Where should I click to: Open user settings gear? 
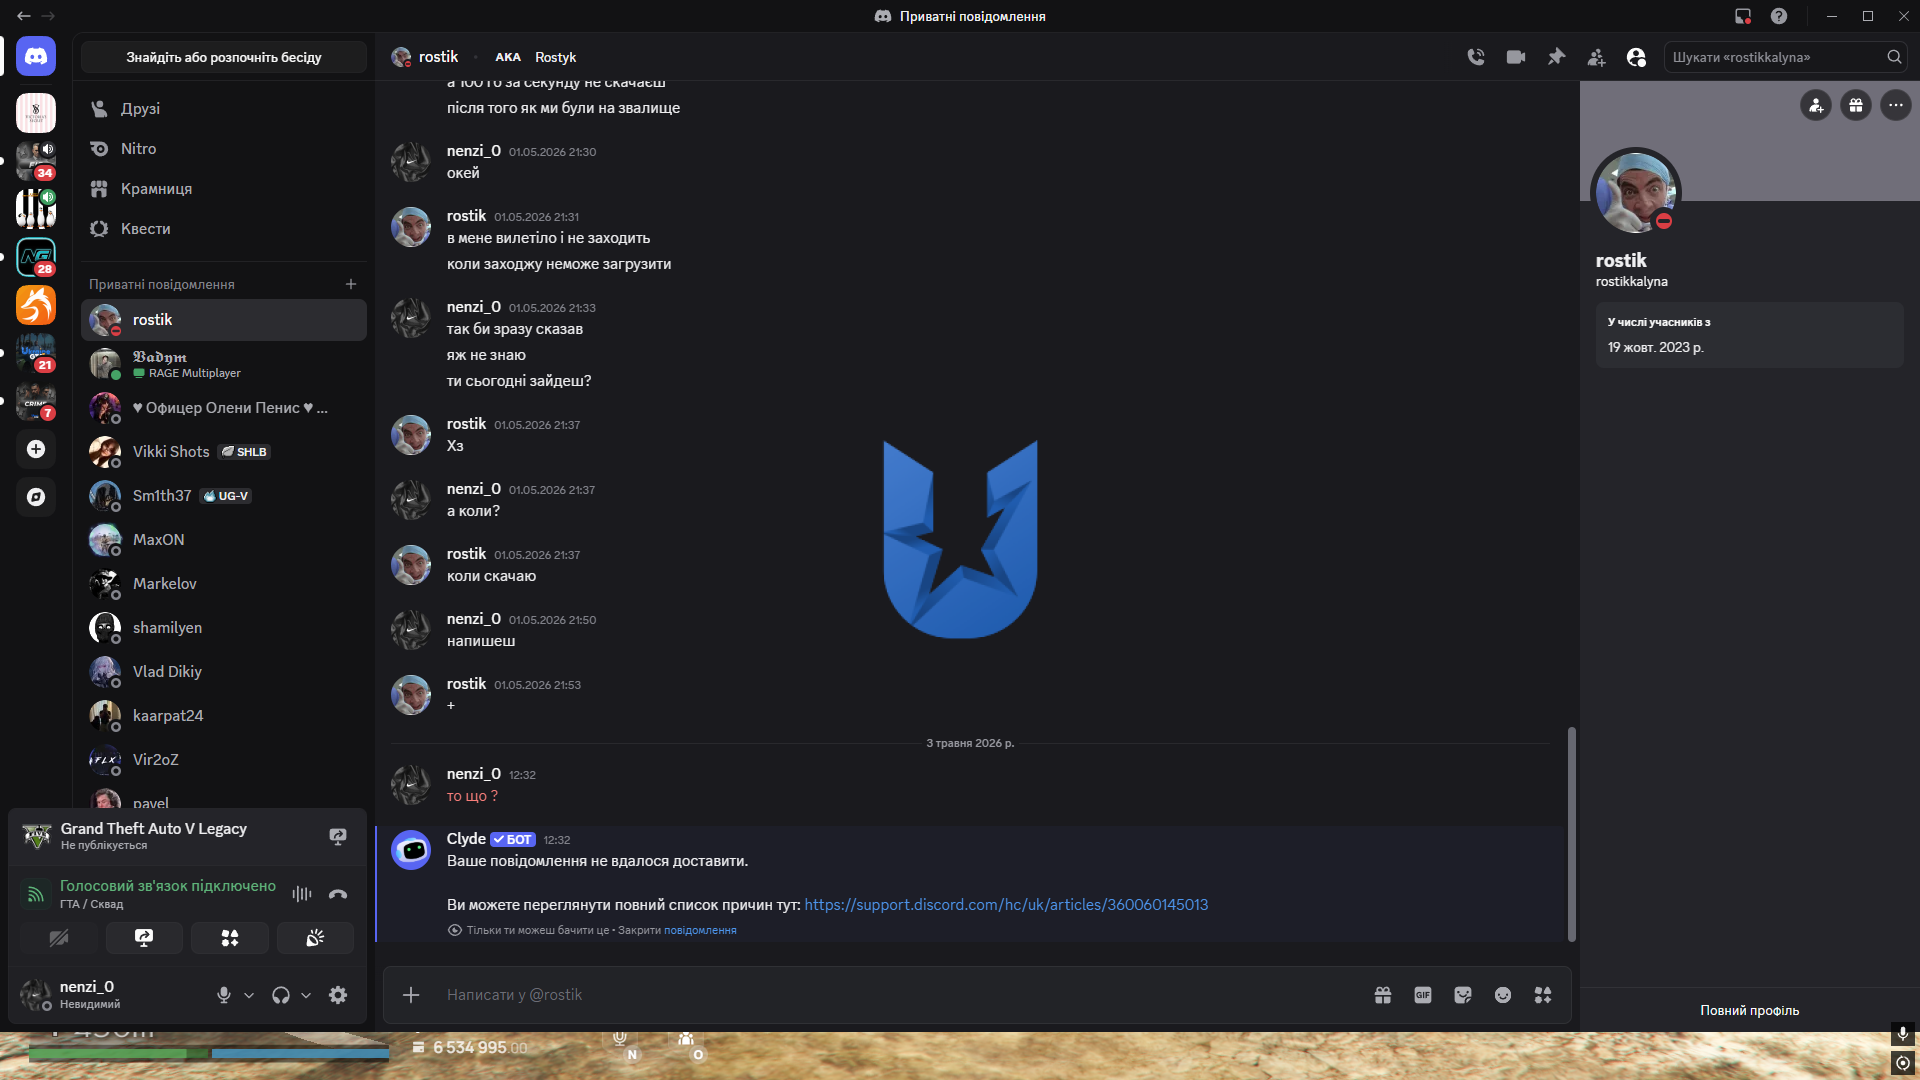(338, 995)
